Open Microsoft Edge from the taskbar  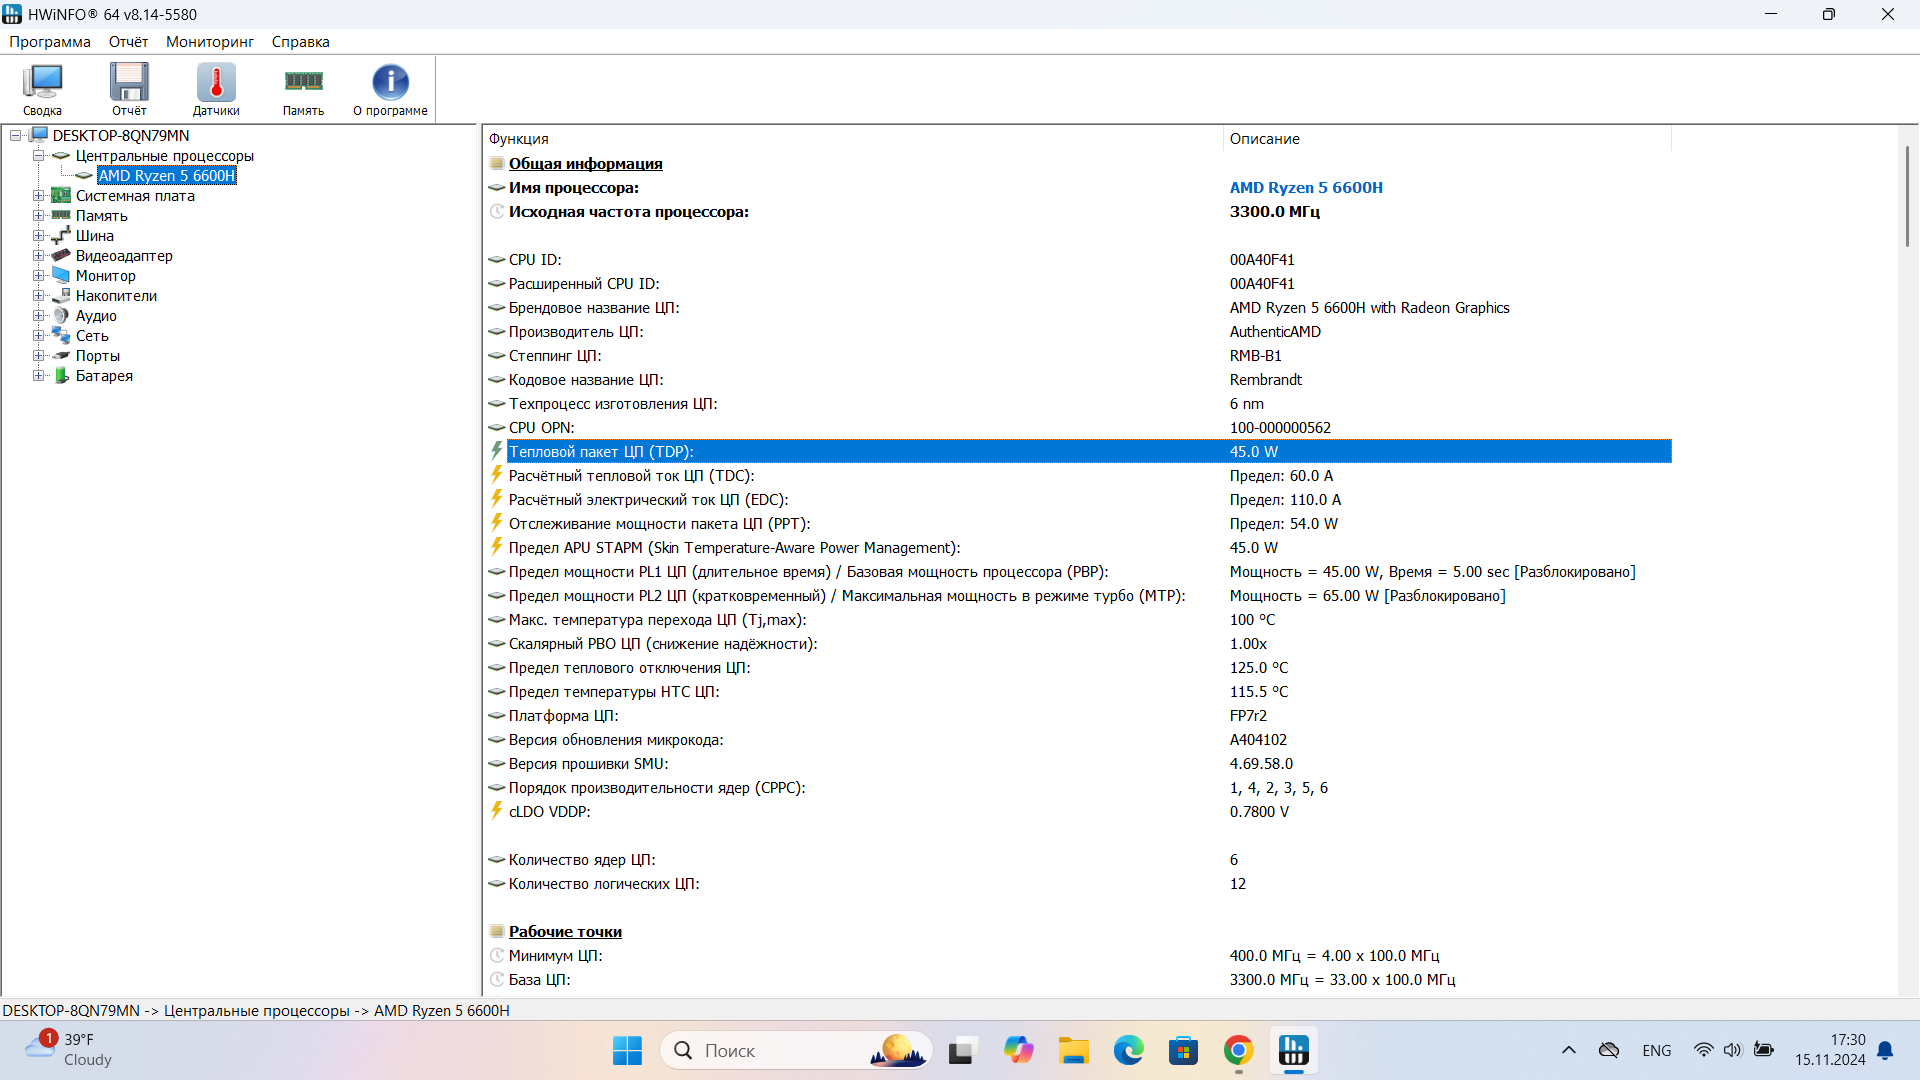point(1128,1051)
